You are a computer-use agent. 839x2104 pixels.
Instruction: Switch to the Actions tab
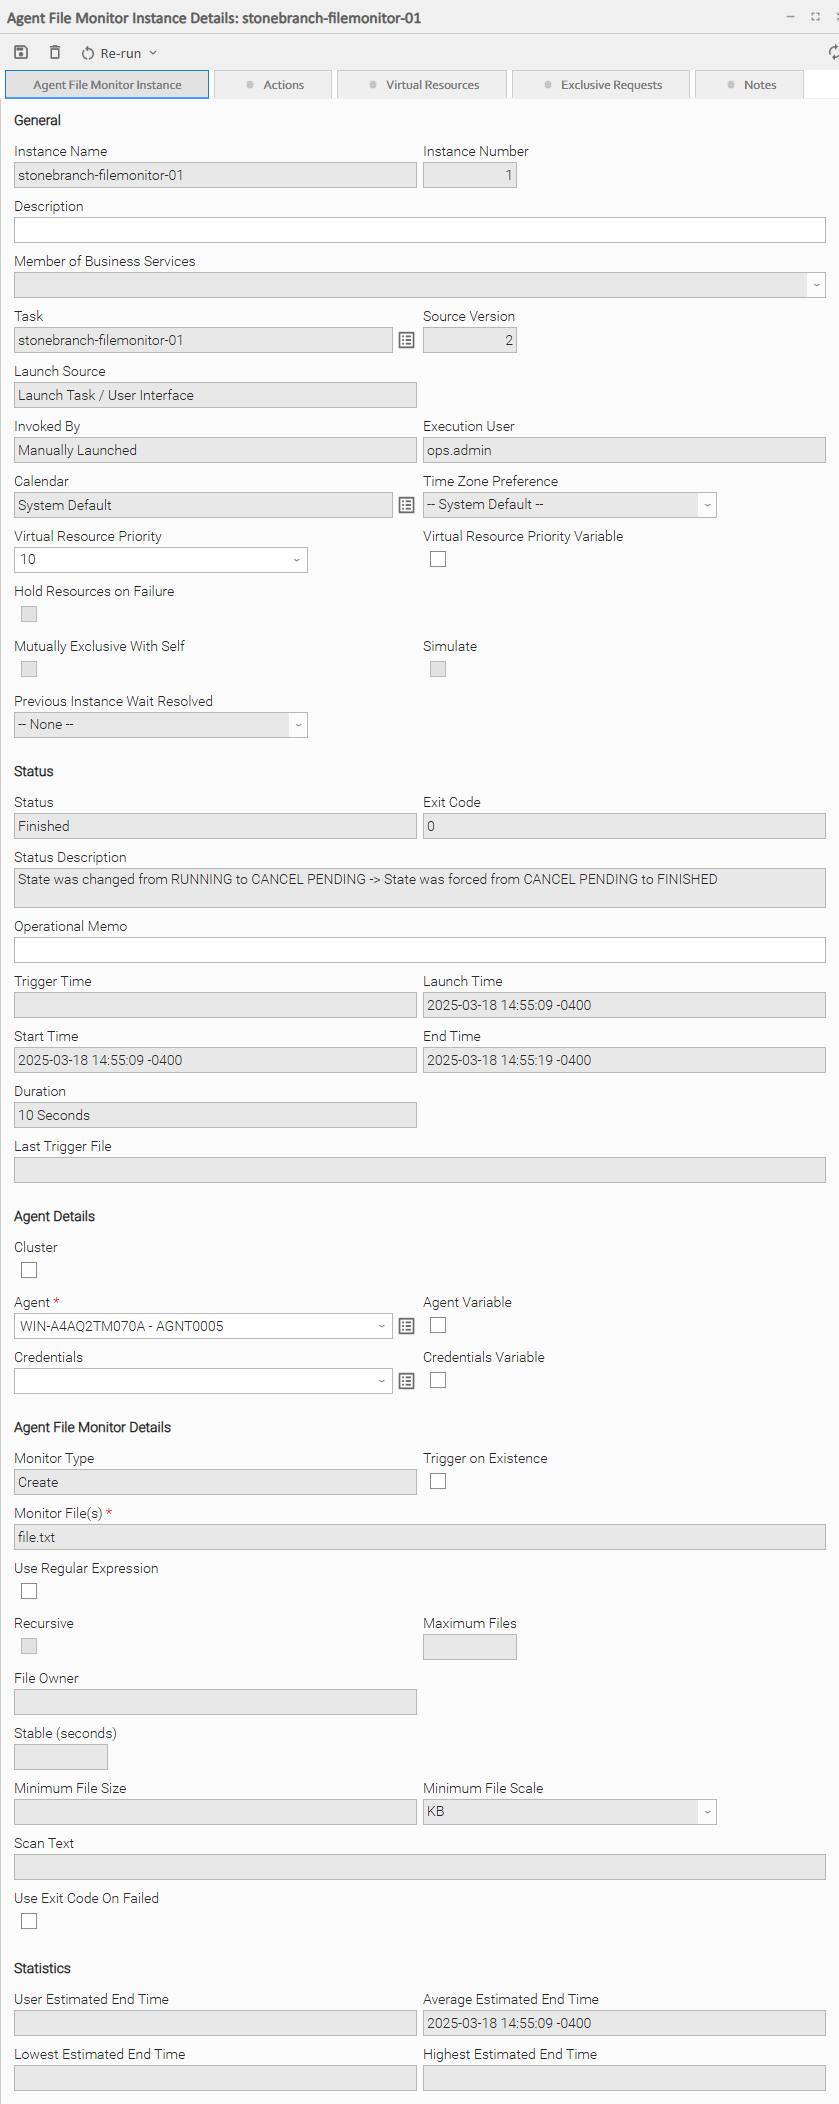tap(274, 85)
